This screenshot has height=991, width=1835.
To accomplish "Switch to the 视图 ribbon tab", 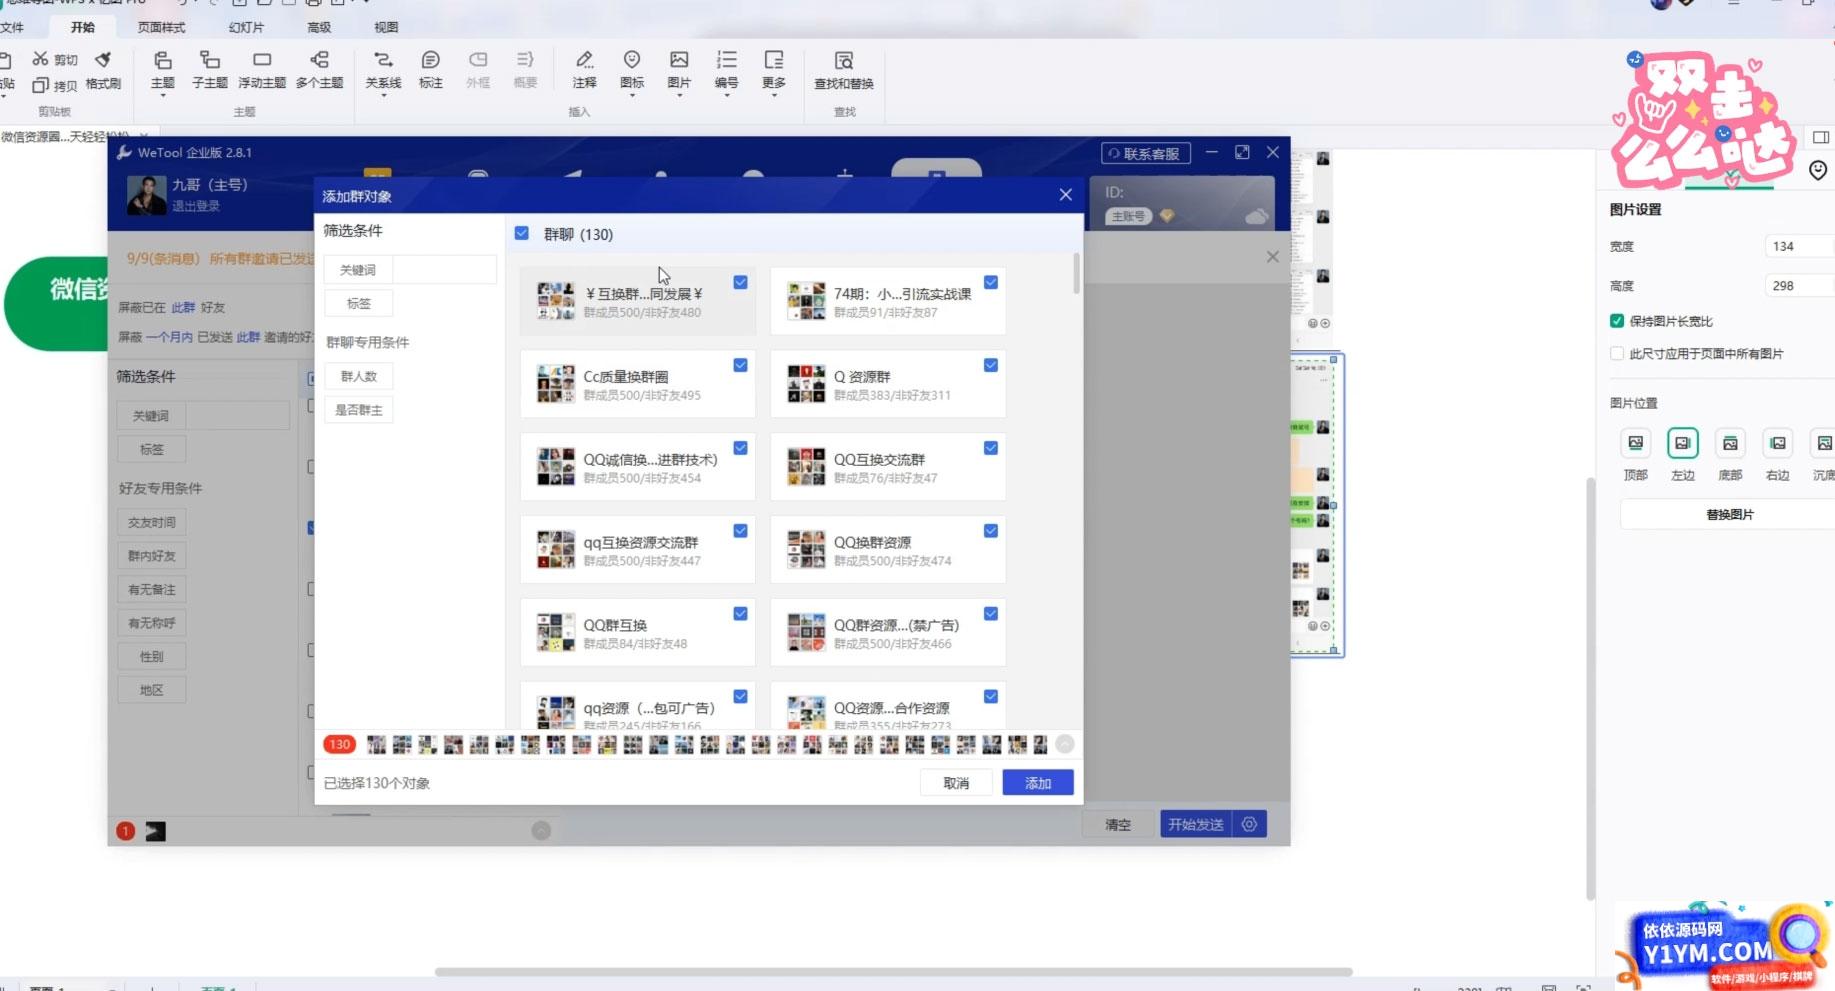I will click(386, 27).
